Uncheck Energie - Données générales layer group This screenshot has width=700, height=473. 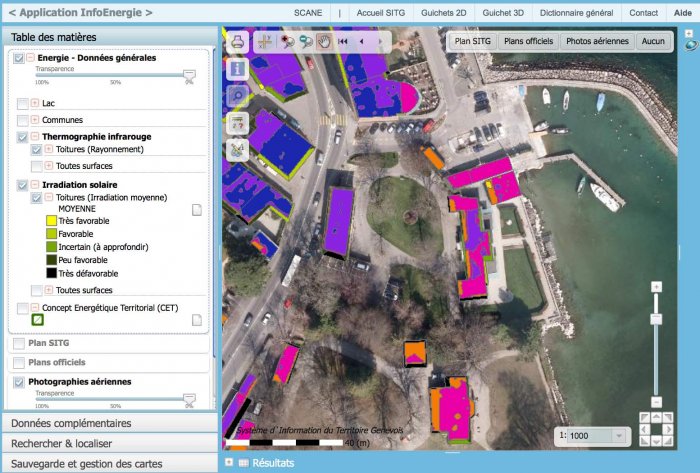tap(19, 58)
